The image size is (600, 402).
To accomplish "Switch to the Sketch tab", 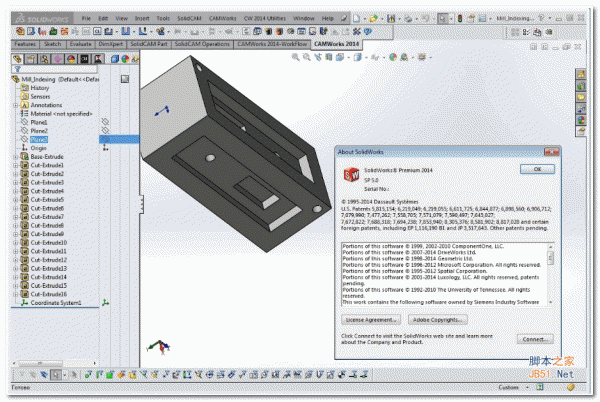I will pyautogui.click(x=52, y=44).
